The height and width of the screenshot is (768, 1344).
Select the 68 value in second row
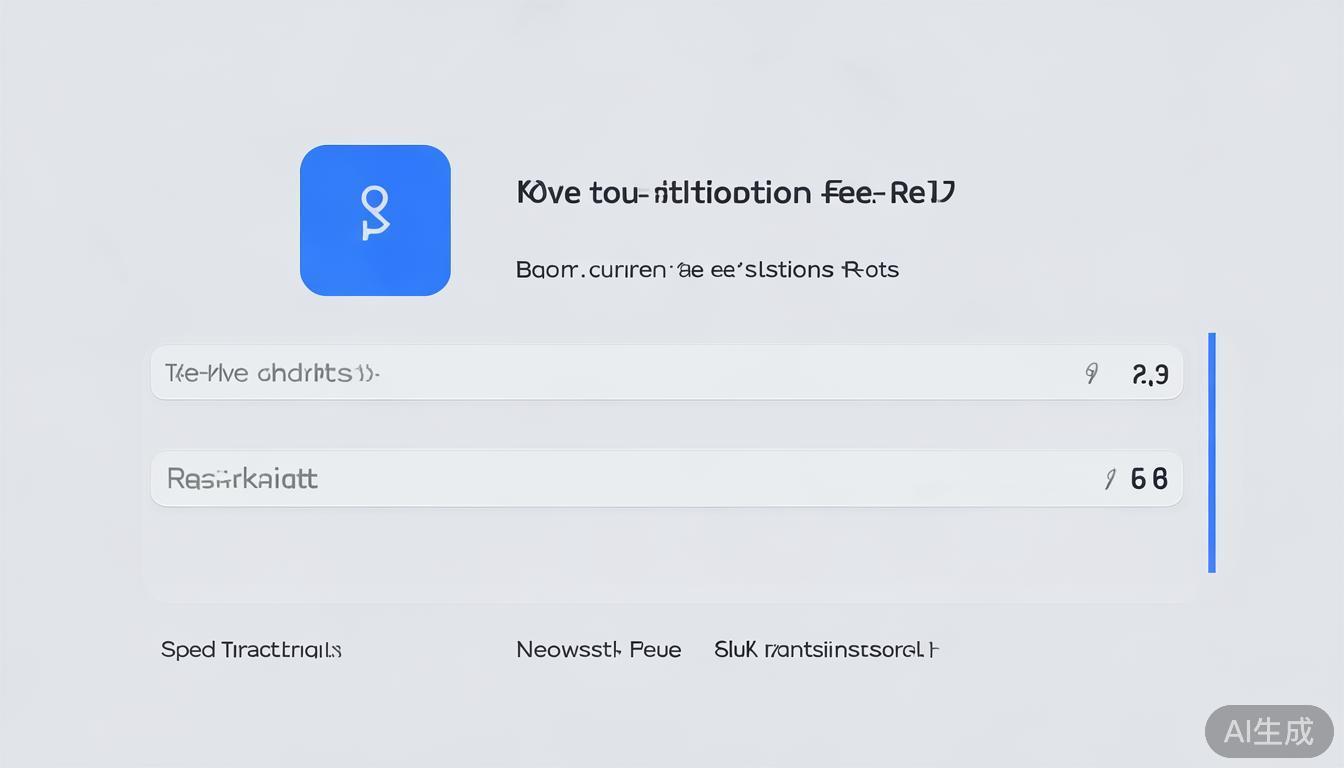[1149, 479]
